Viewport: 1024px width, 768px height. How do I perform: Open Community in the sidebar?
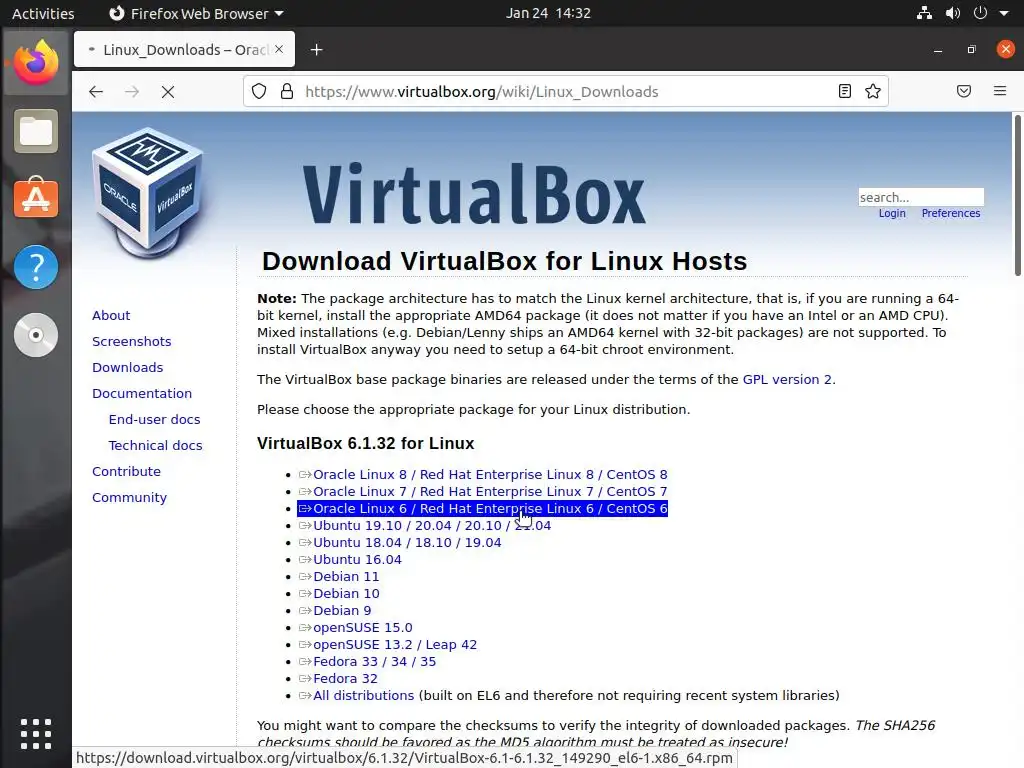[x=129, y=498]
